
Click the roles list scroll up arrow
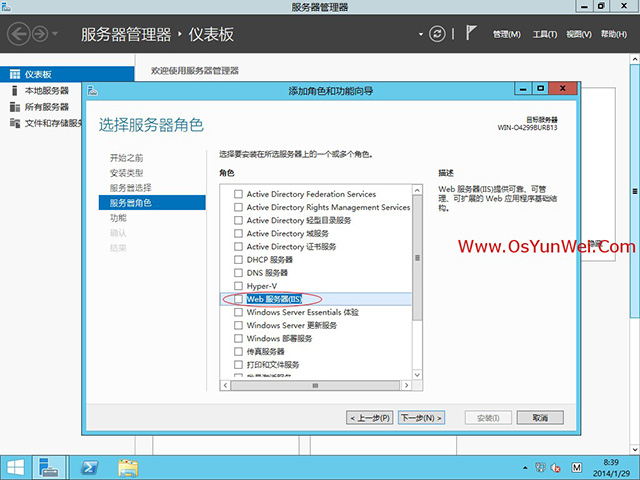pos(417,190)
